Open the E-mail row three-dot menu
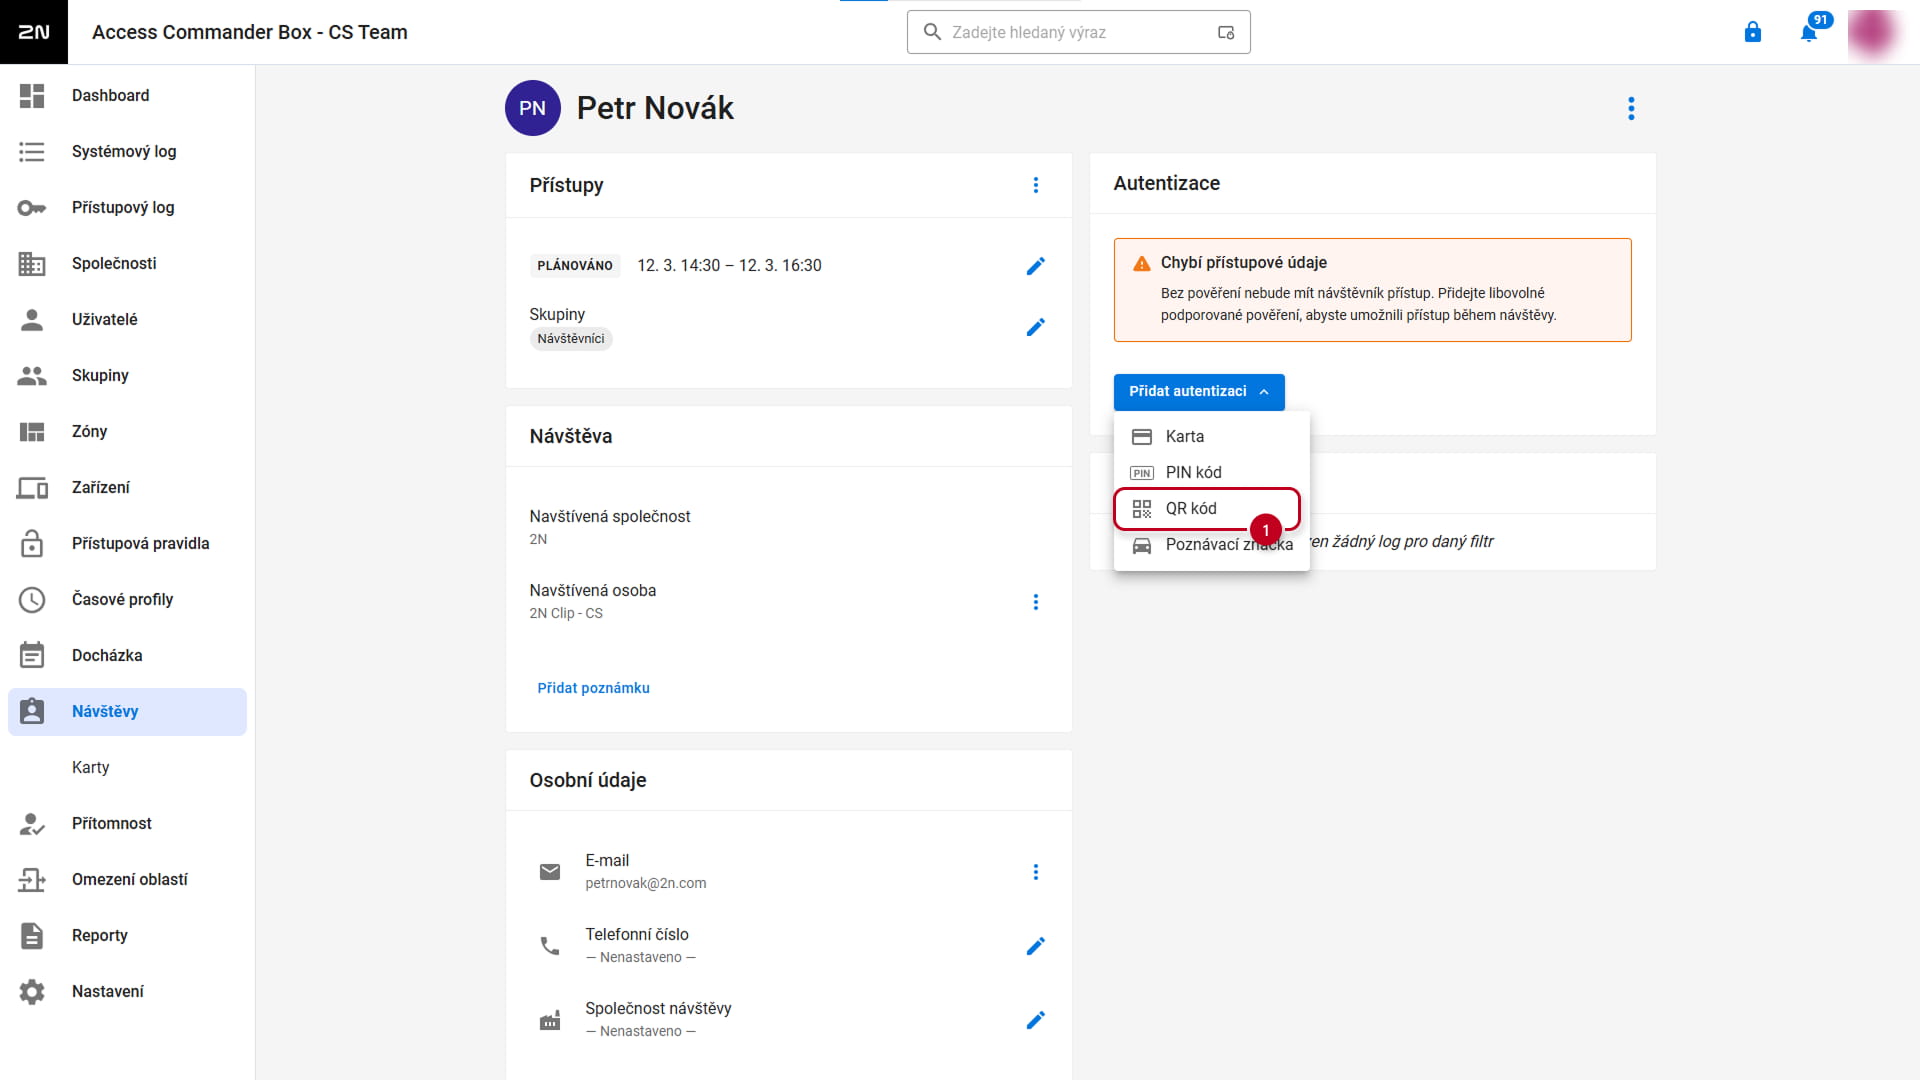Viewport: 1920px width, 1080px height. pos(1036,872)
